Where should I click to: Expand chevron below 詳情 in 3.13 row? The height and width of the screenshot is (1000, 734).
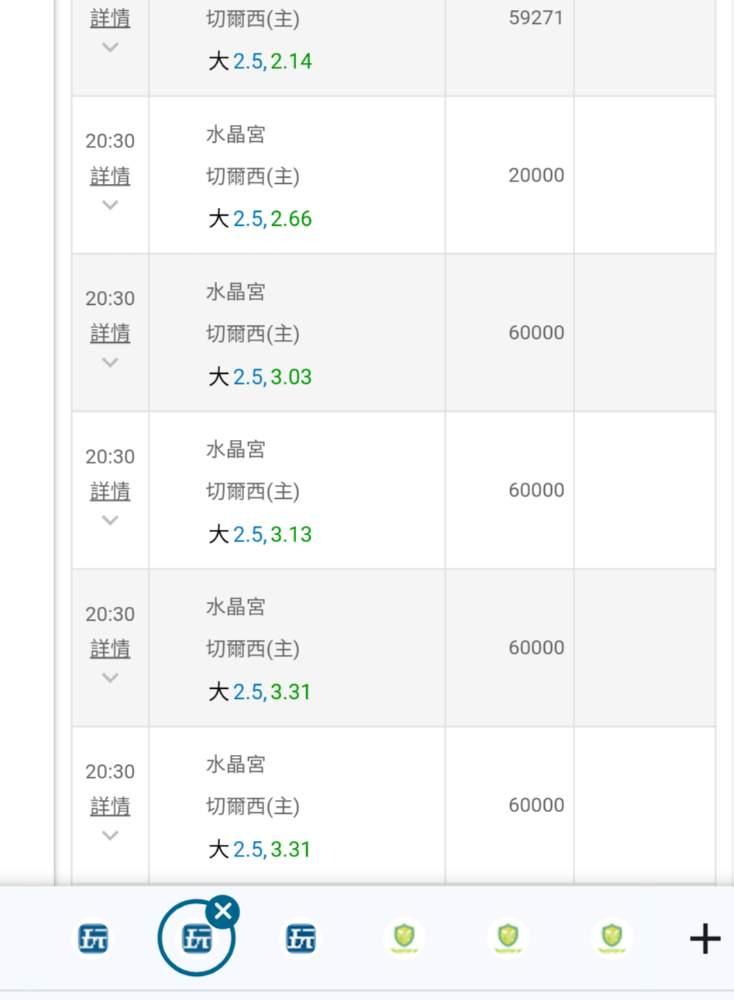pos(110,520)
